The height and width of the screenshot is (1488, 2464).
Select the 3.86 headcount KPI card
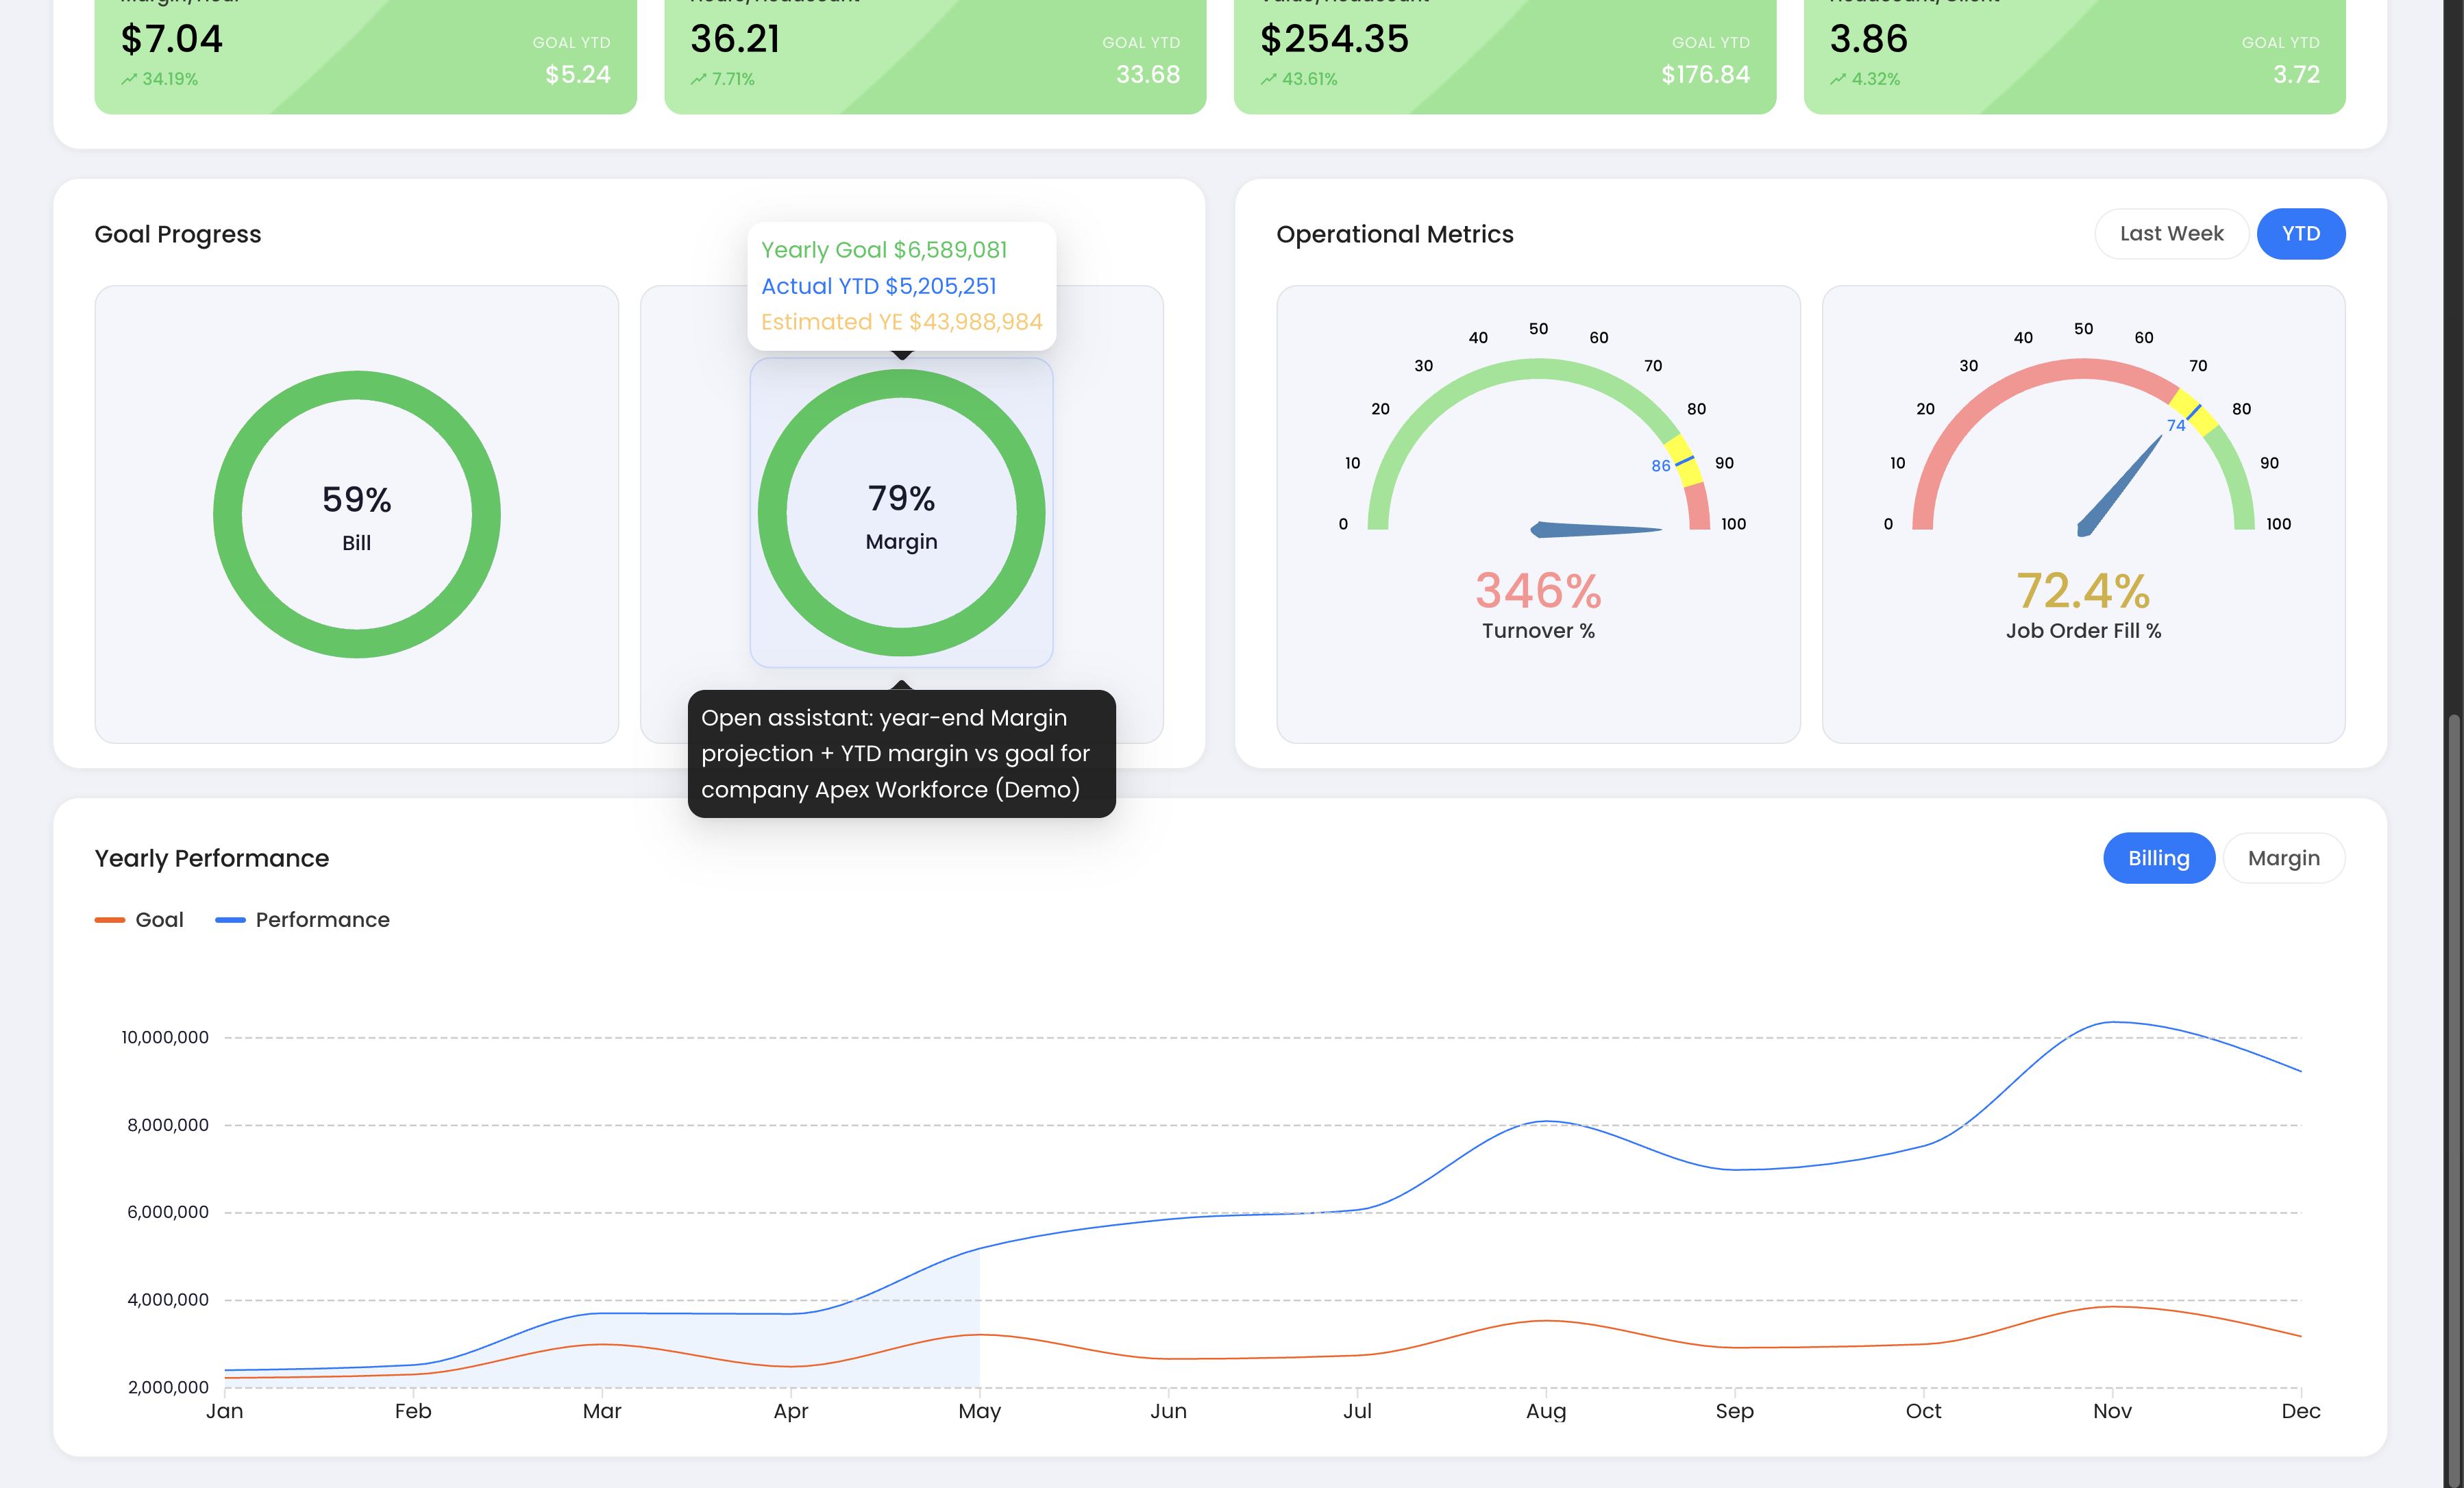[x=2074, y=56]
